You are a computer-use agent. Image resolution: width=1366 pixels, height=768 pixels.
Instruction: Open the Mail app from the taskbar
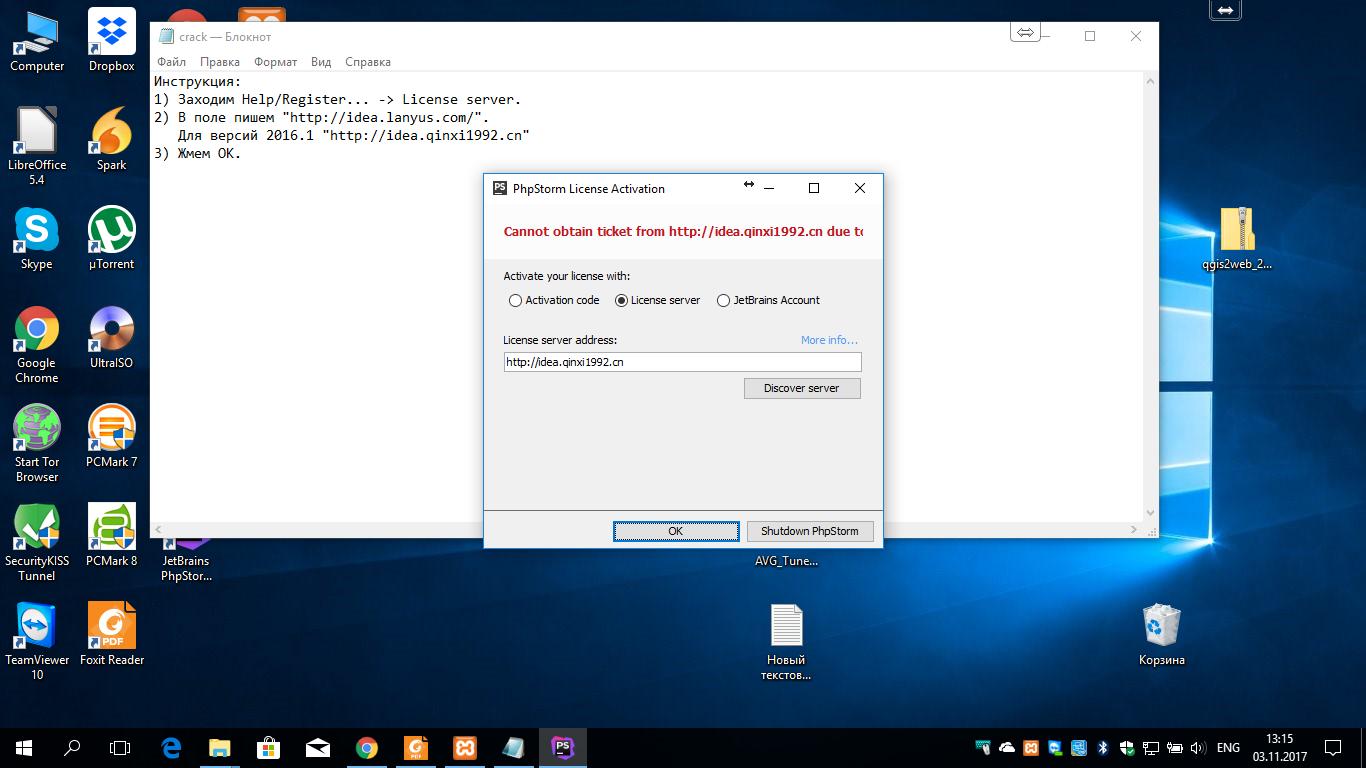[x=318, y=747]
